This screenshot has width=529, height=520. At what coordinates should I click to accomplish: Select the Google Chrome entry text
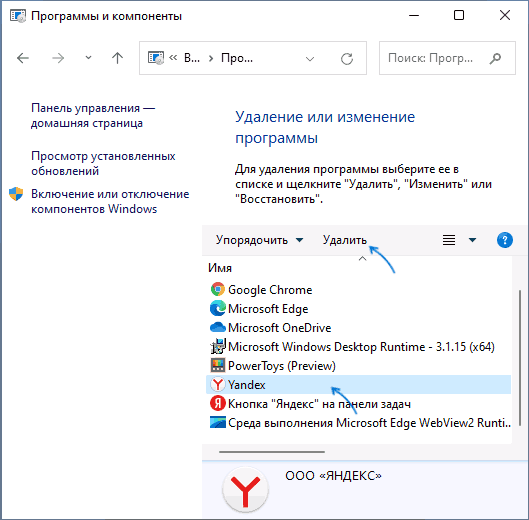tap(270, 290)
